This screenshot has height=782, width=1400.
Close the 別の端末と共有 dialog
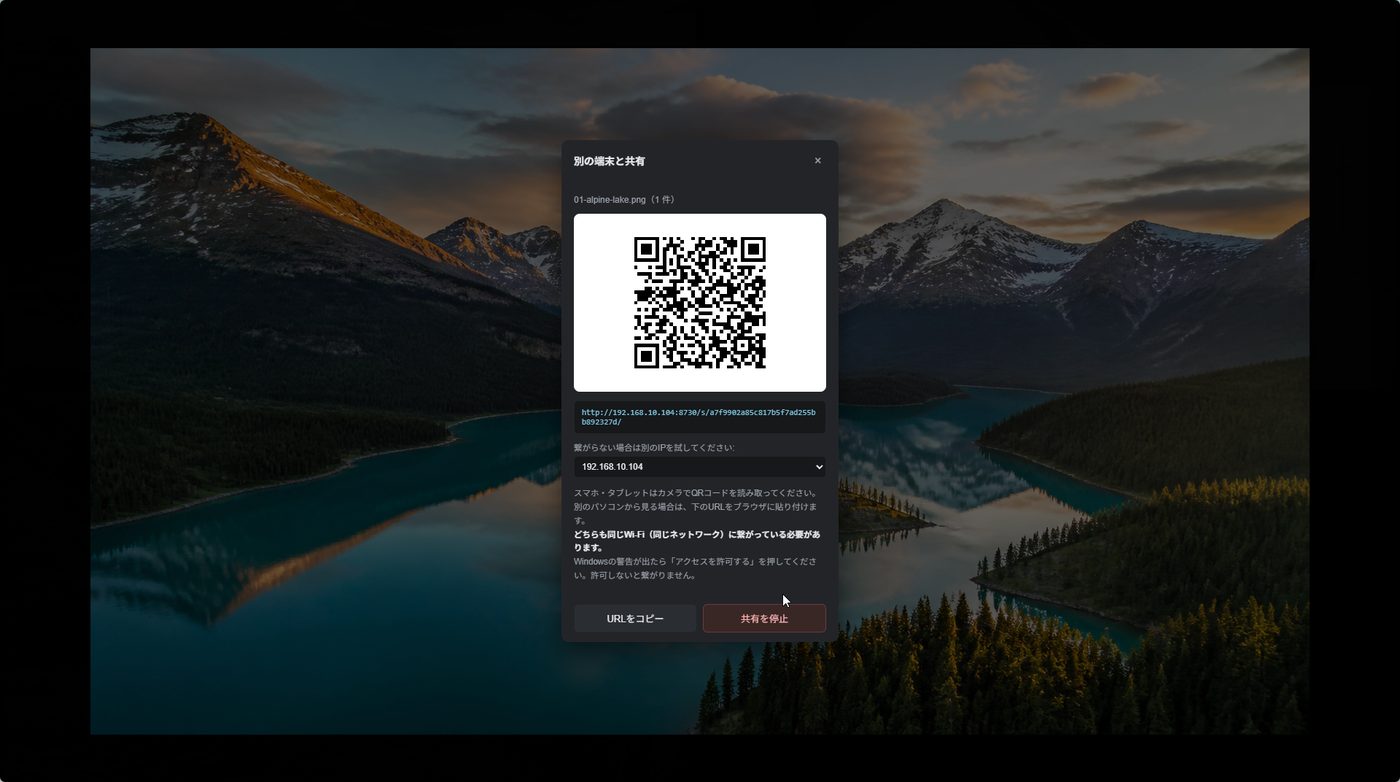coord(817,161)
